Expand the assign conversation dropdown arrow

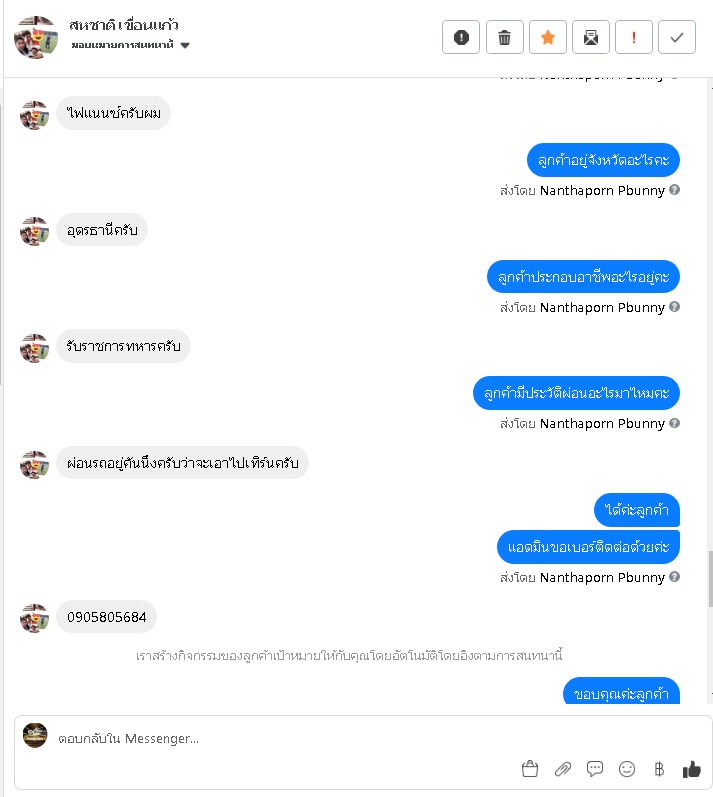click(x=185, y=45)
